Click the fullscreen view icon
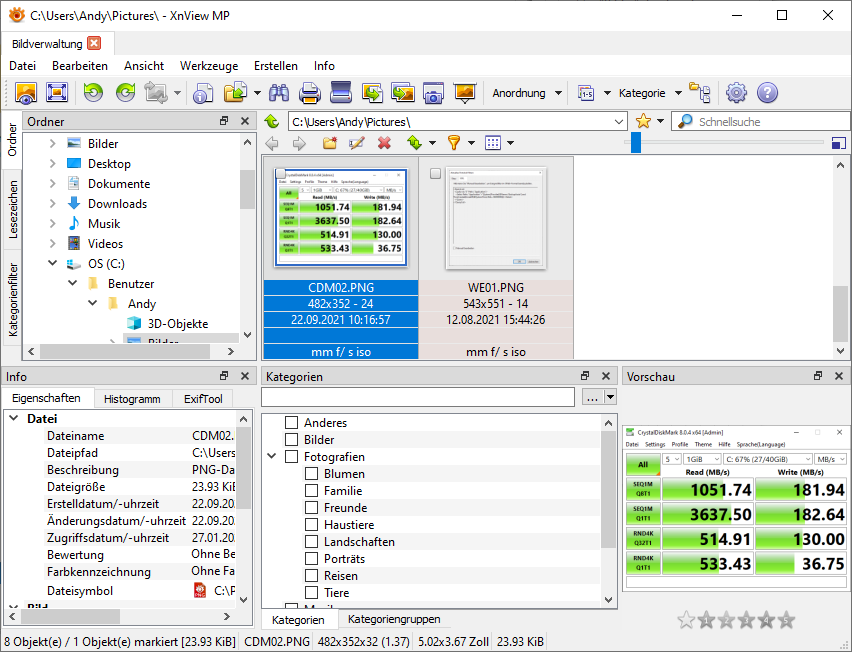 point(57,93)
